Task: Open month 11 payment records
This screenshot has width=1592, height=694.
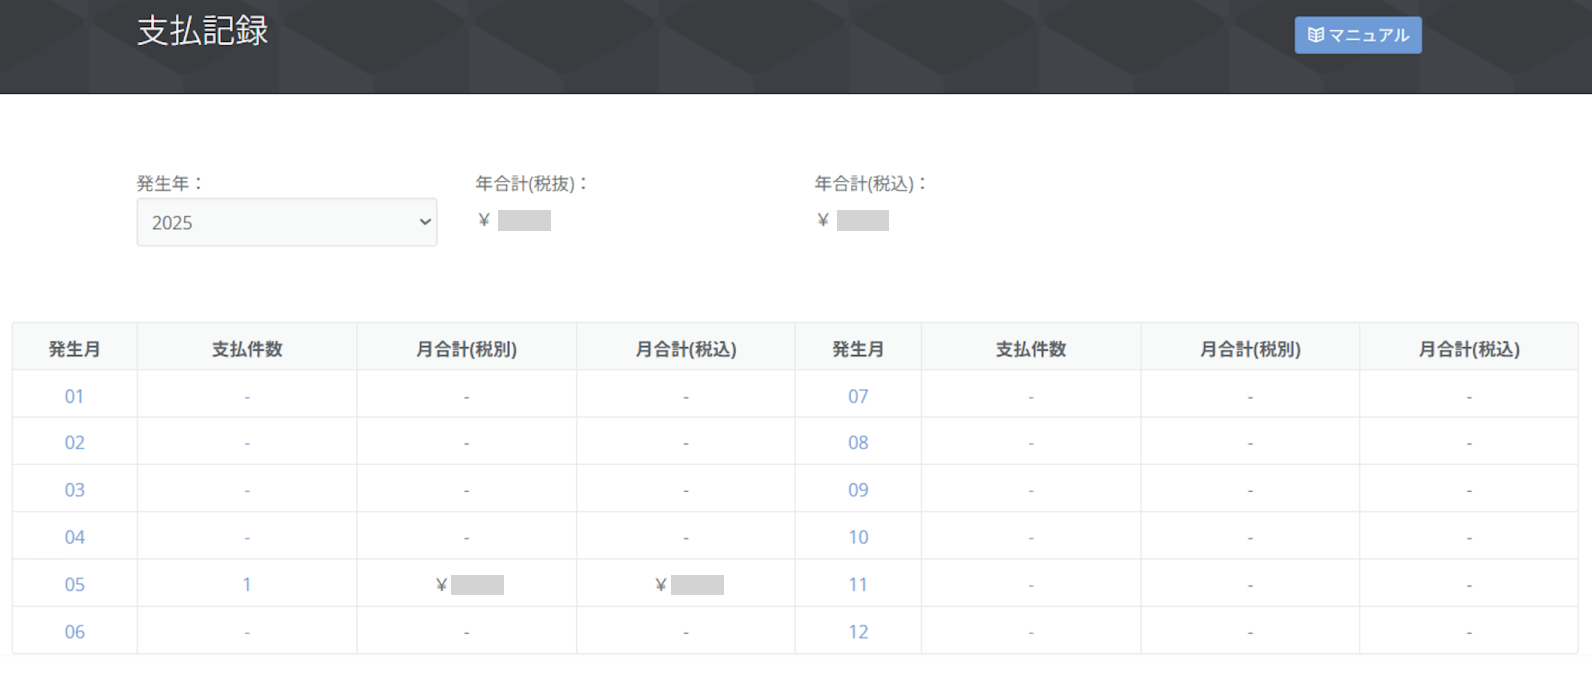Action: 858,584
